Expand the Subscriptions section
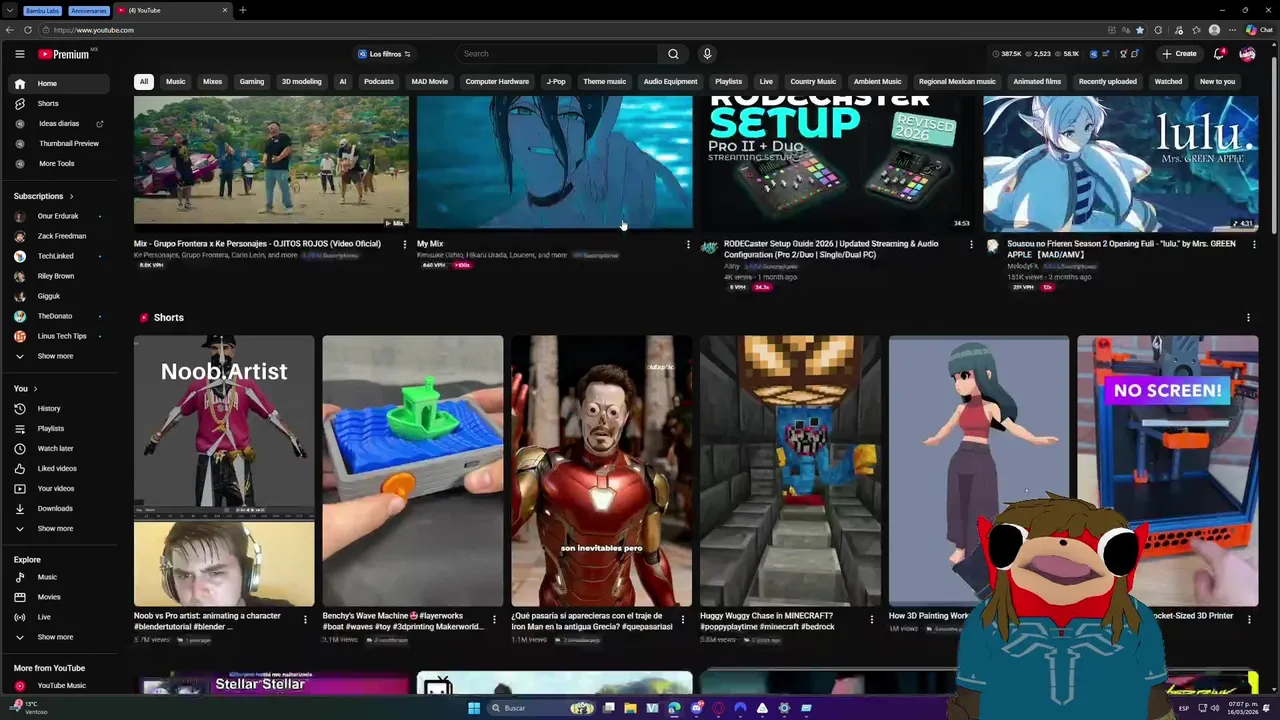The height and width of the screenshot is (720, 1280). point(43,197)
